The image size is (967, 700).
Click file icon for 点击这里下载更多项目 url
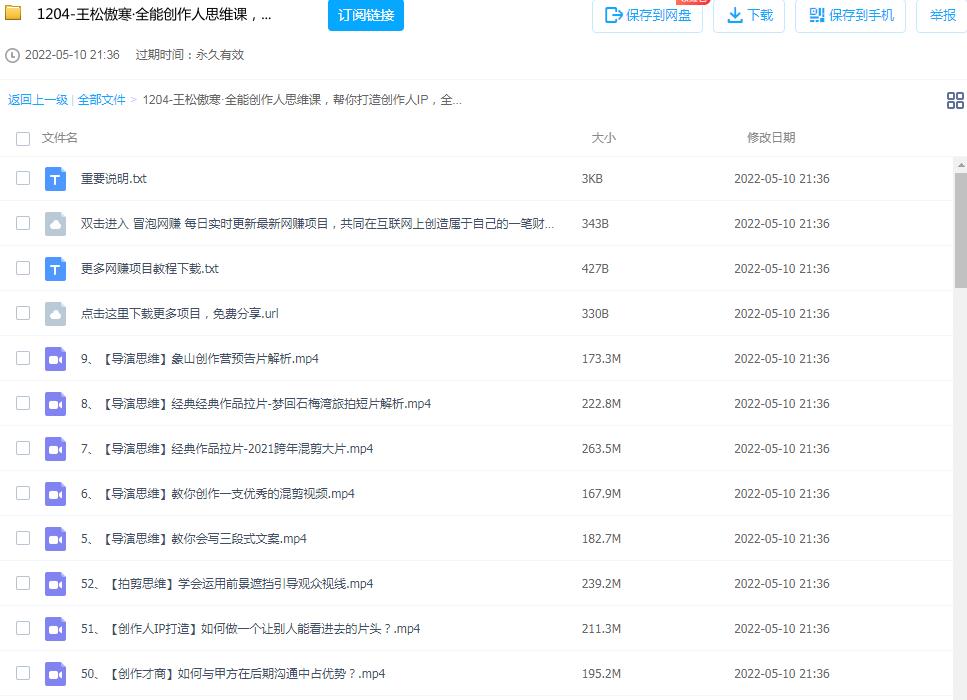pos(56,314)
